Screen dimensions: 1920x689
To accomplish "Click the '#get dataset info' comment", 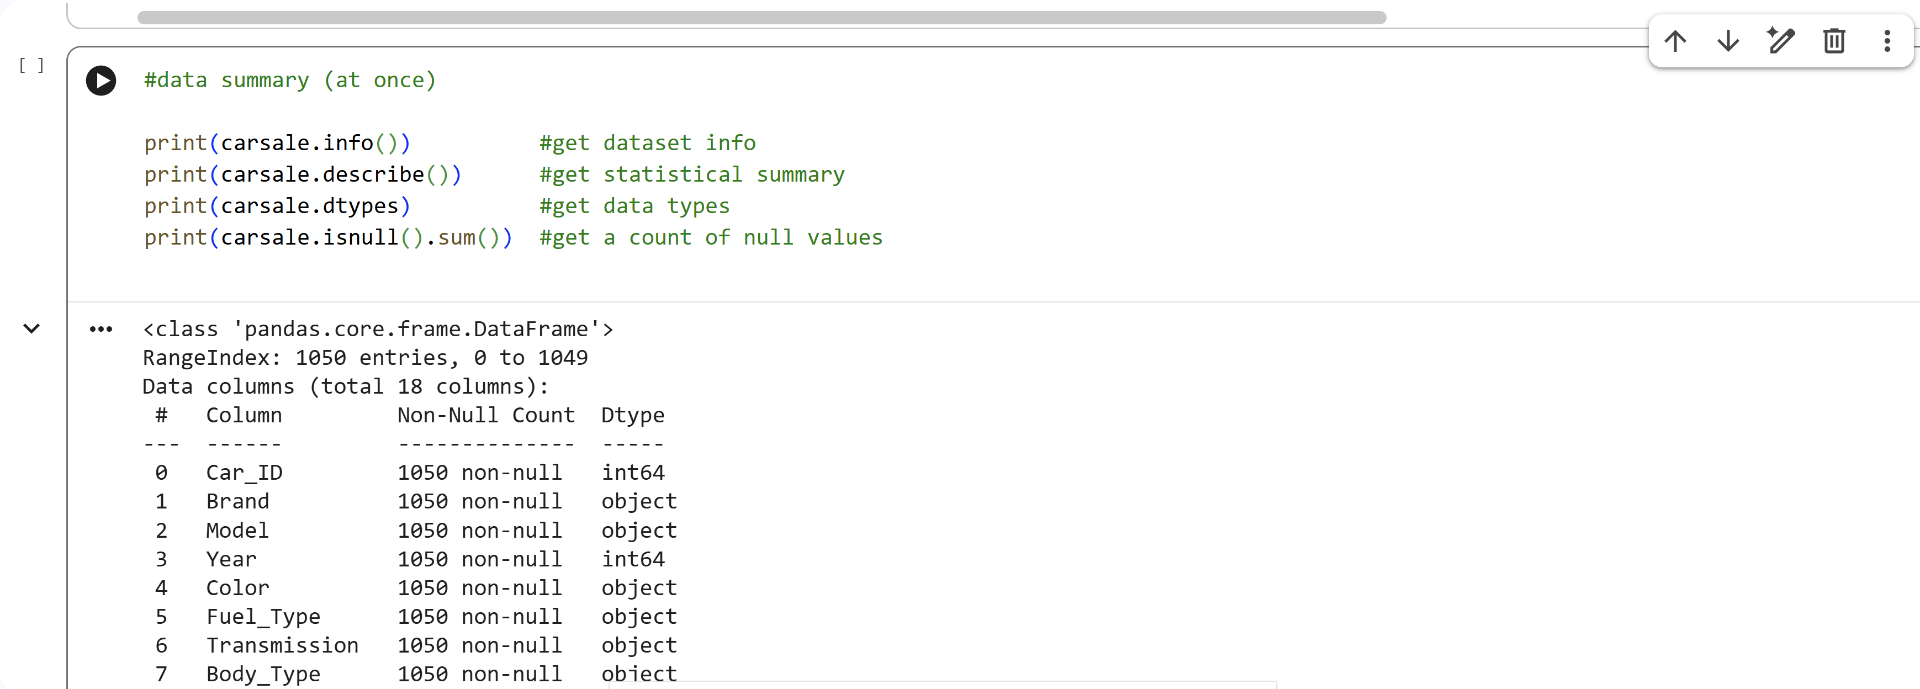I will pyautogui.click(x=648, y=143).
